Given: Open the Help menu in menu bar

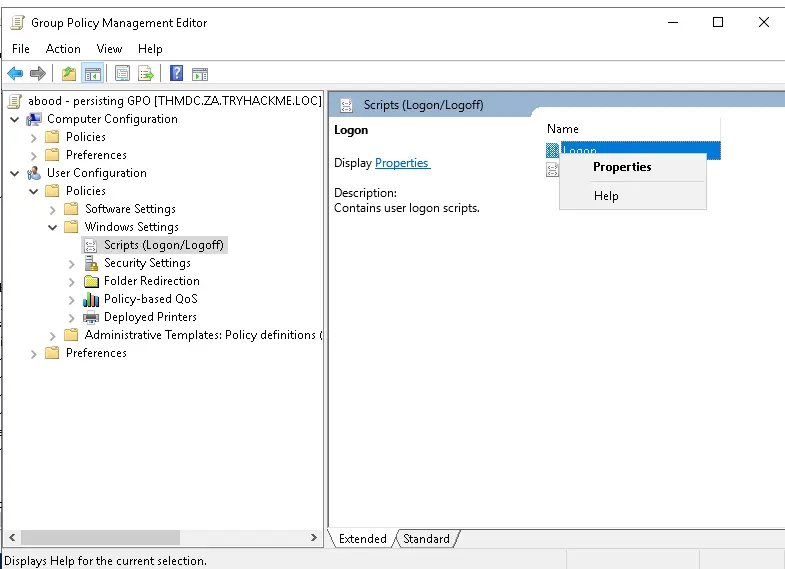Looking at the screenshot, I should click(x=150, y=49).
